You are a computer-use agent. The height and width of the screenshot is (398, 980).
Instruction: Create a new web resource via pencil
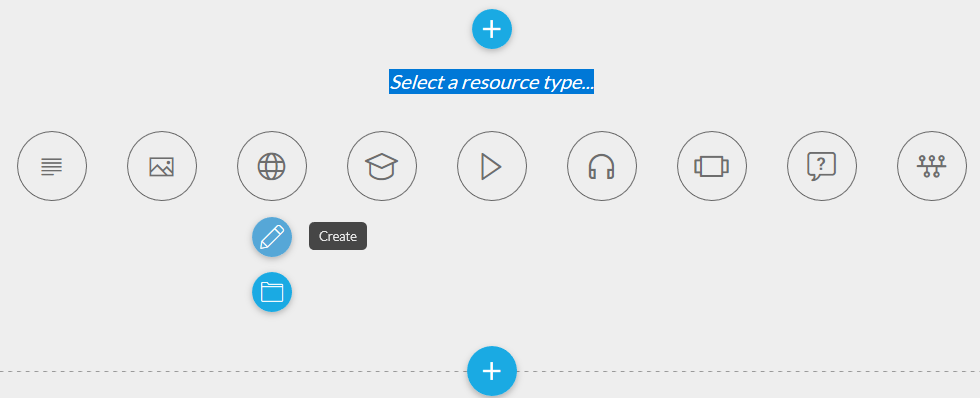pos(272,237)
